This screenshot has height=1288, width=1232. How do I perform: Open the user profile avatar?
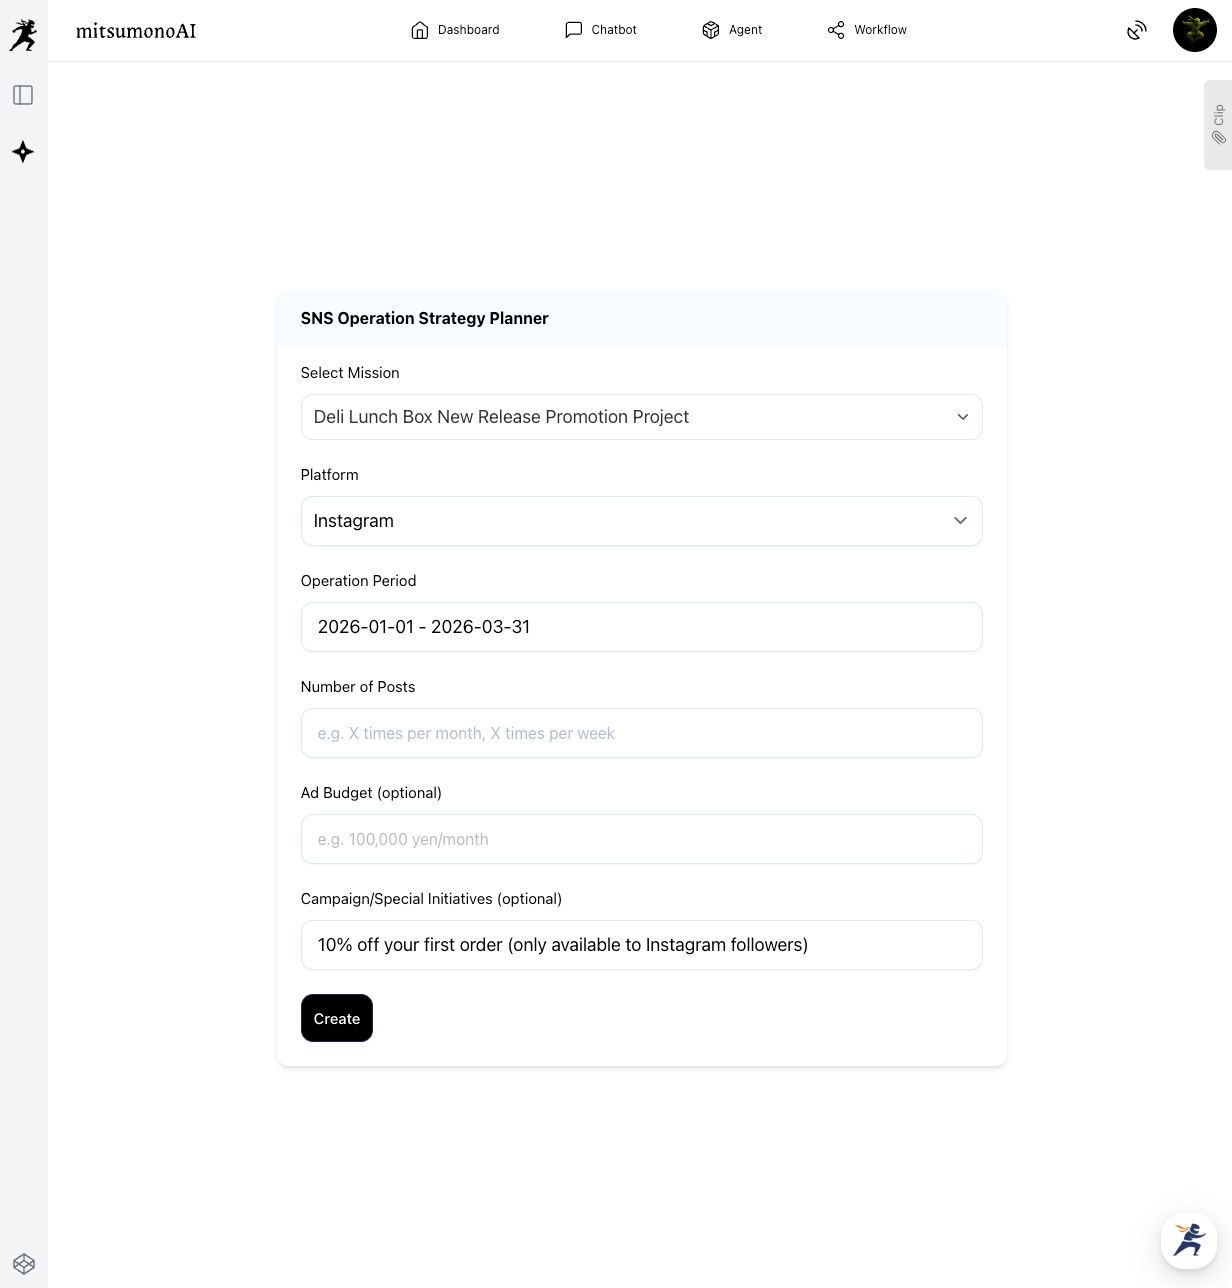click(1194, 31)
